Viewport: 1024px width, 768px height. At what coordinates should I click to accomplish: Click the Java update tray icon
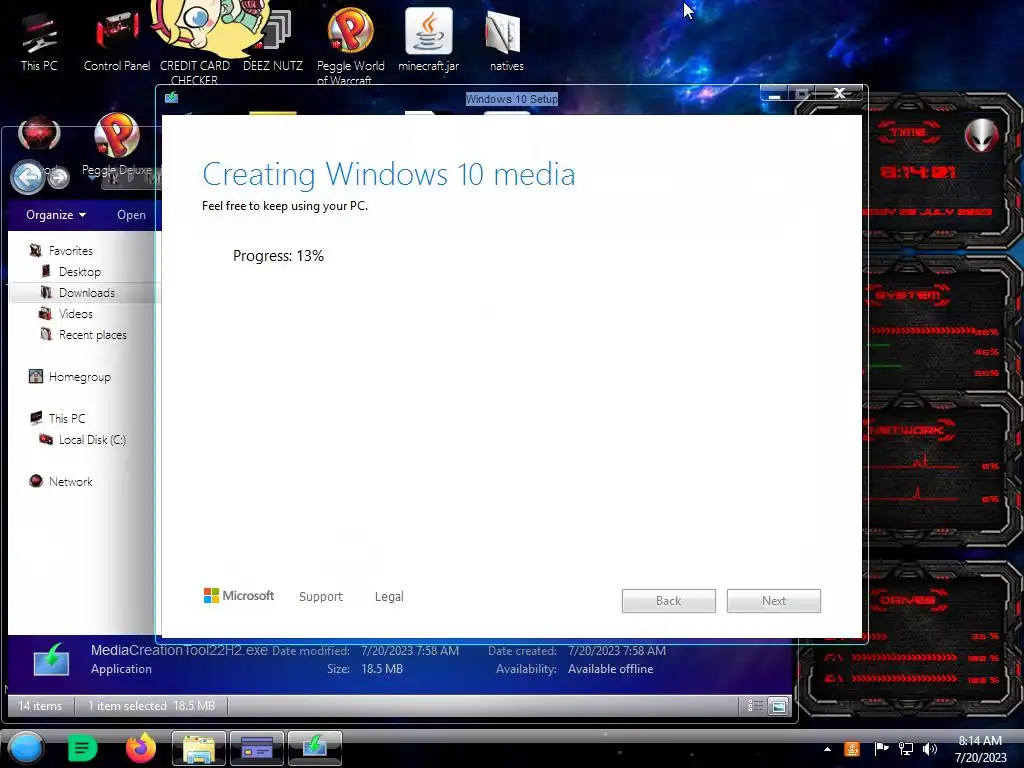[852, 749]
